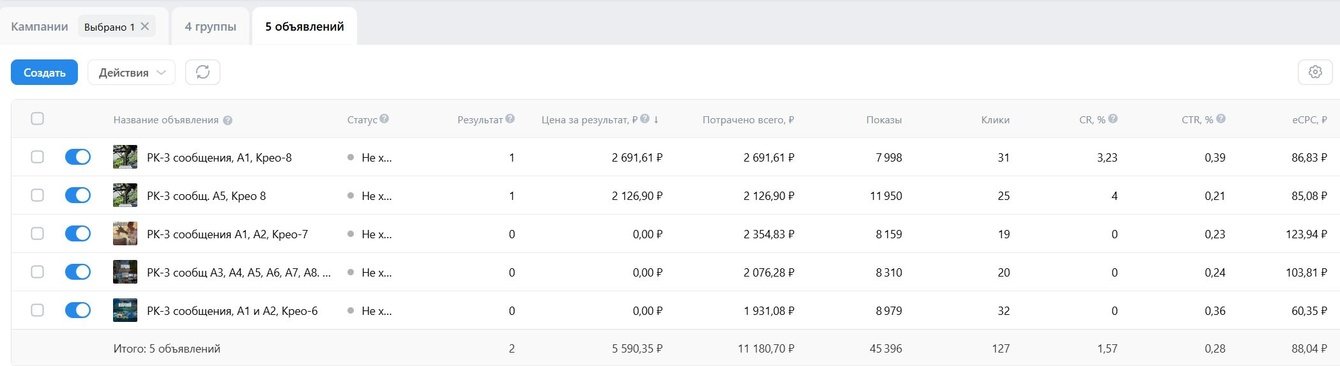Check the box for 'РК-3 сообщ. А5, Крео 8'
This screenshot has height=366, width=1340.
pyautogui.click(x=37, y=195)
